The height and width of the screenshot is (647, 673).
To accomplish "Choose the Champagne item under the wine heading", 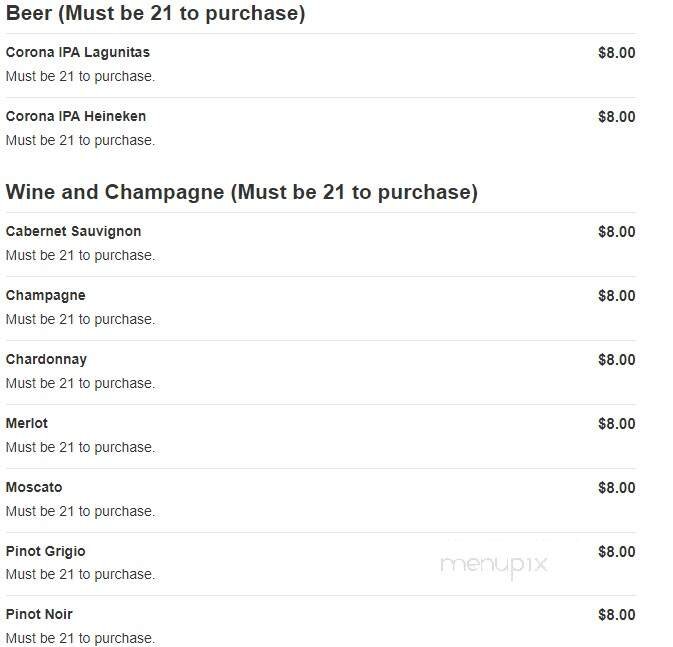I will (45, 295).
